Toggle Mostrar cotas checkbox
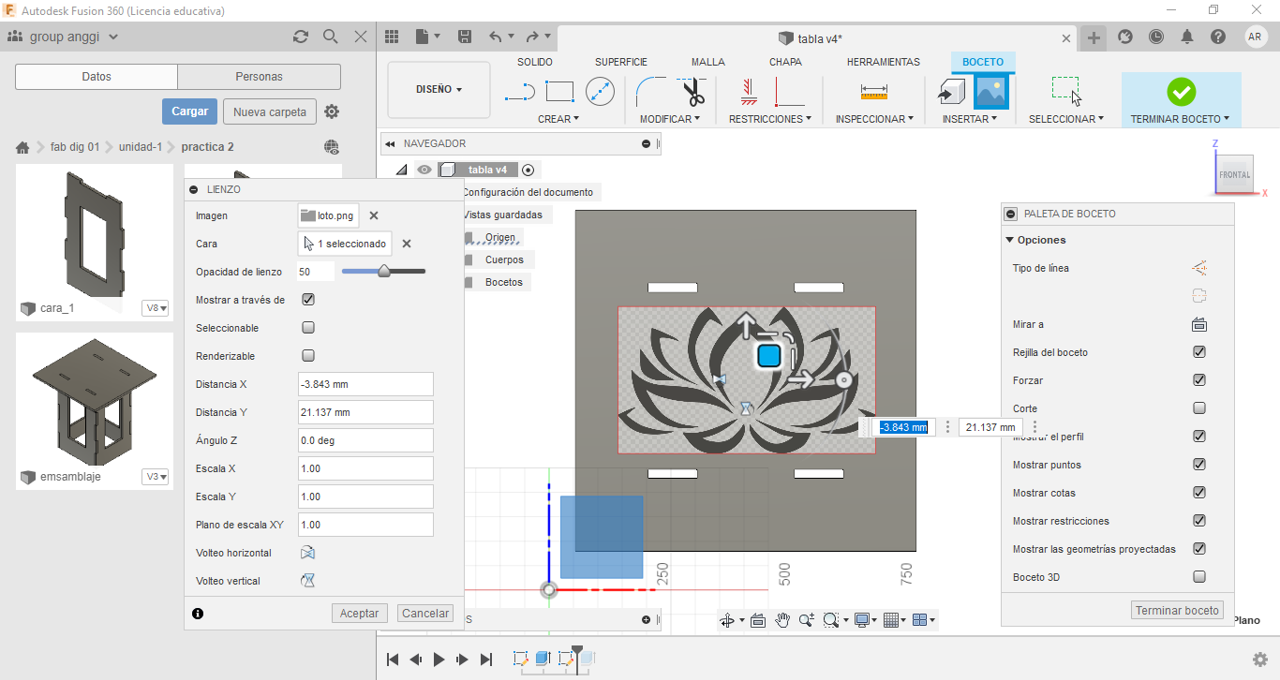The image size is (1280, 680). 1199,492
